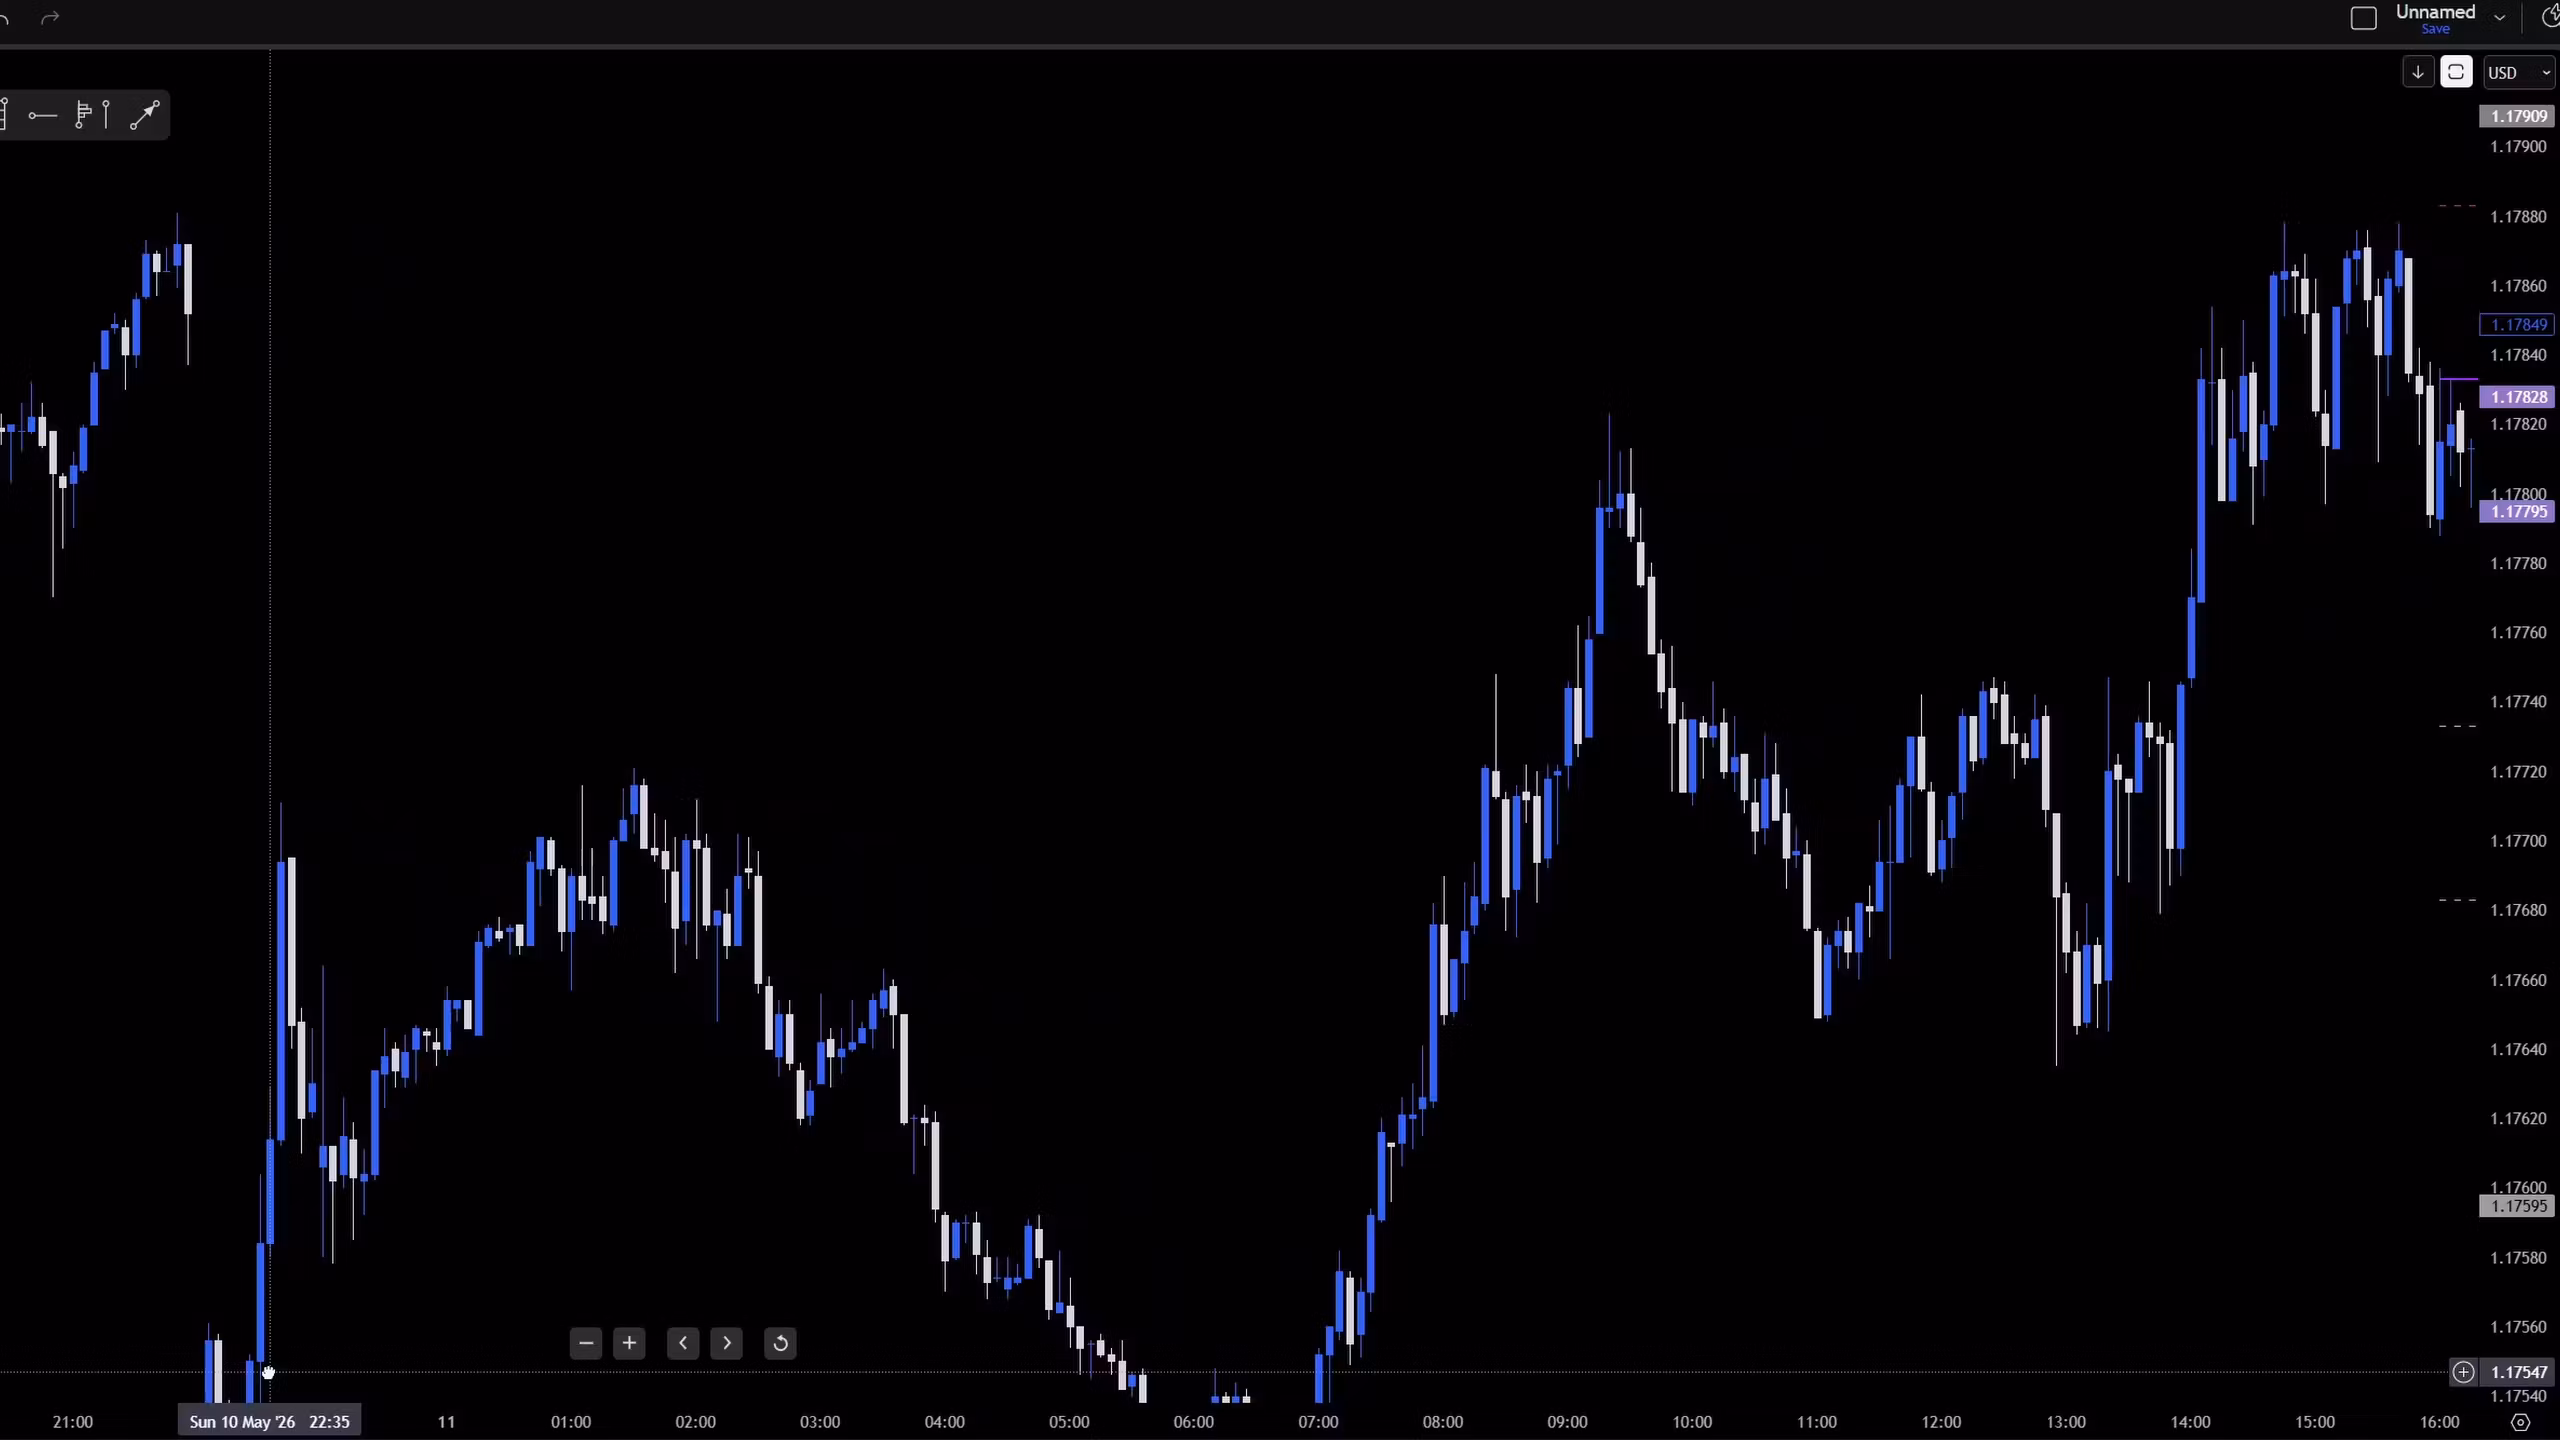The height and width of the screenshot is (1440, 2560).
Task: Click the 1.17620 price axis value
Action: [2518, 1119]
